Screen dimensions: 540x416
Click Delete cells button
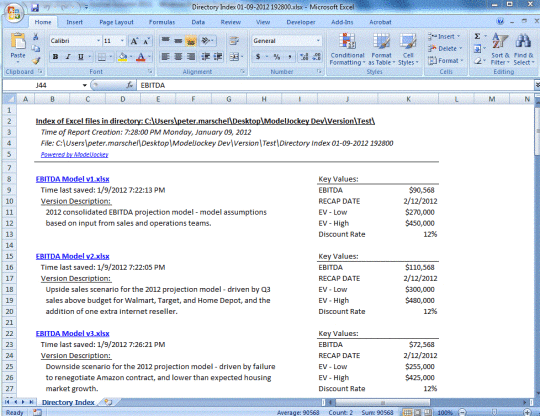(445, 49)
